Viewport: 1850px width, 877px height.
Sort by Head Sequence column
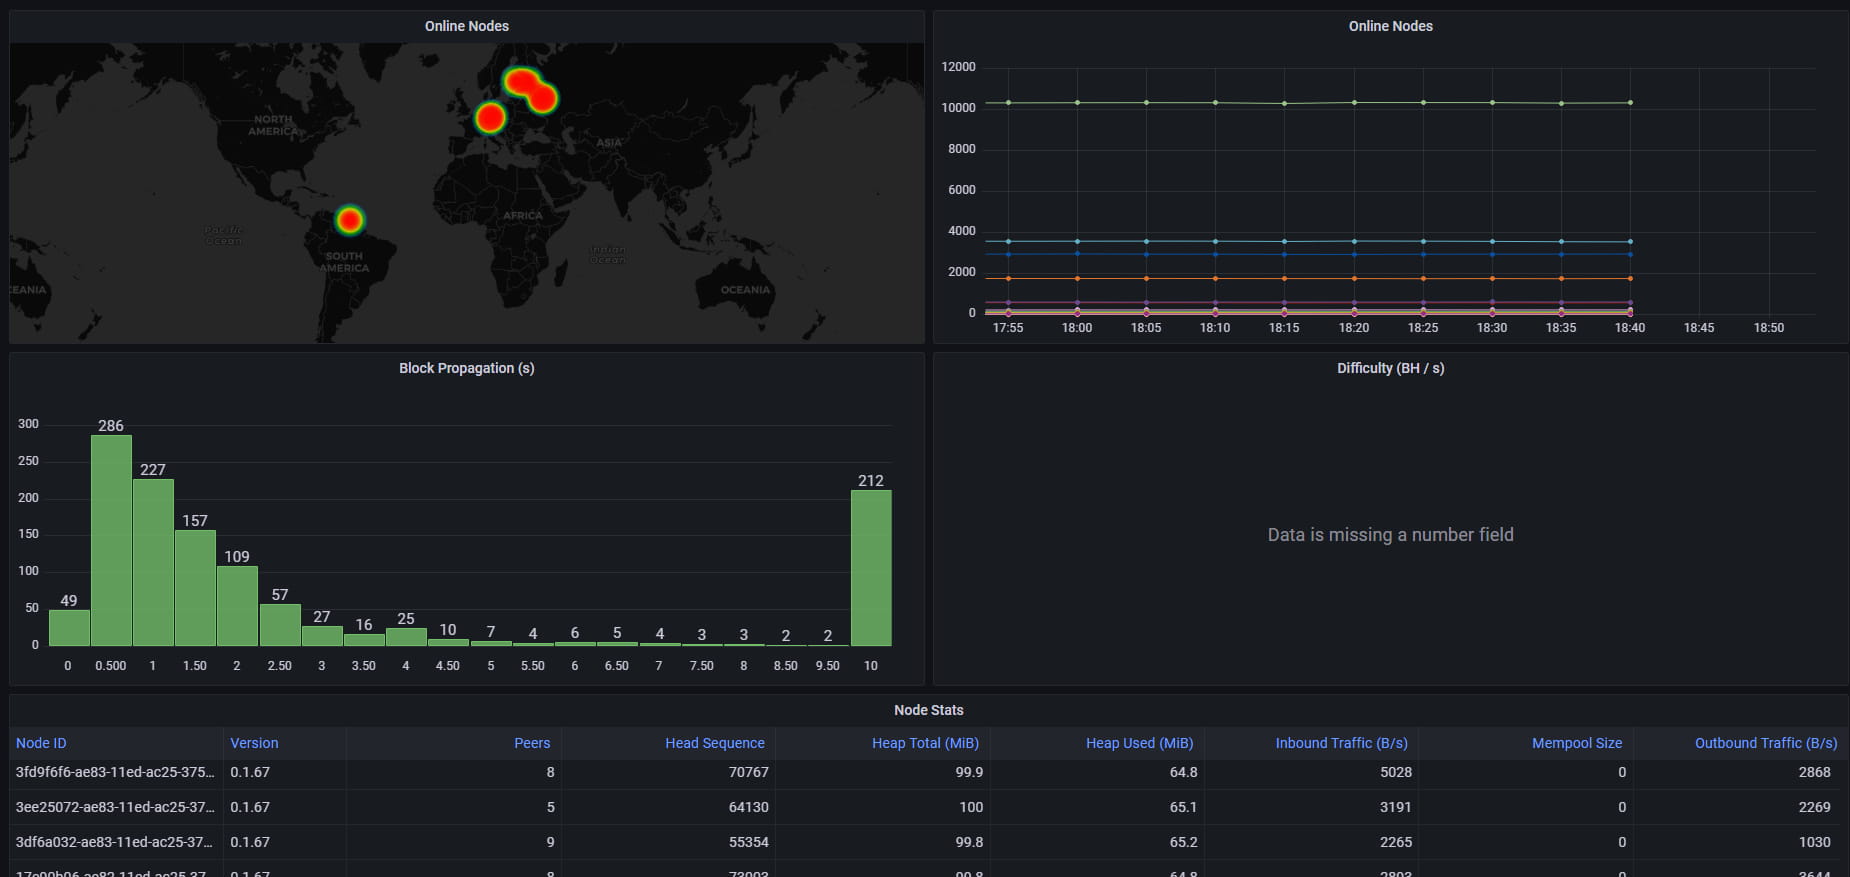(714, 743)
